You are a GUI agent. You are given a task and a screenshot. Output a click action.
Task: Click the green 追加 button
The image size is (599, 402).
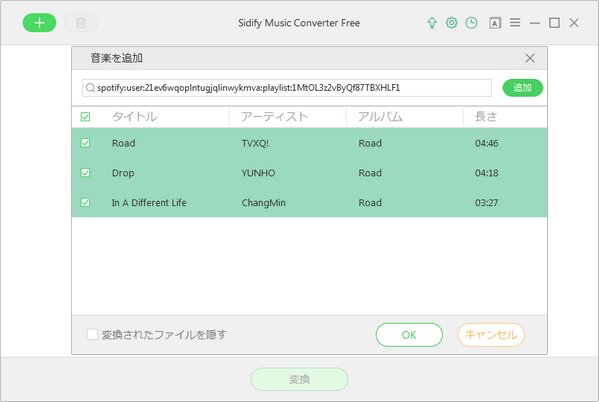tap(523, 88)
